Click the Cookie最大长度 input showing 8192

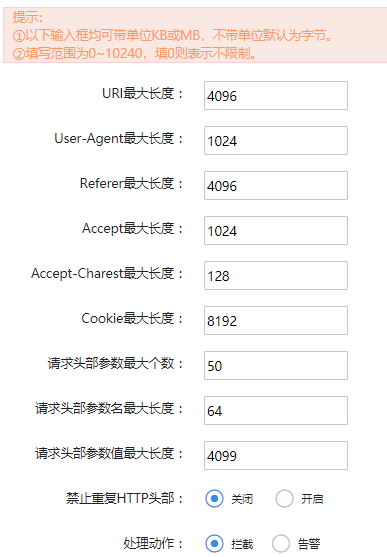276,320
